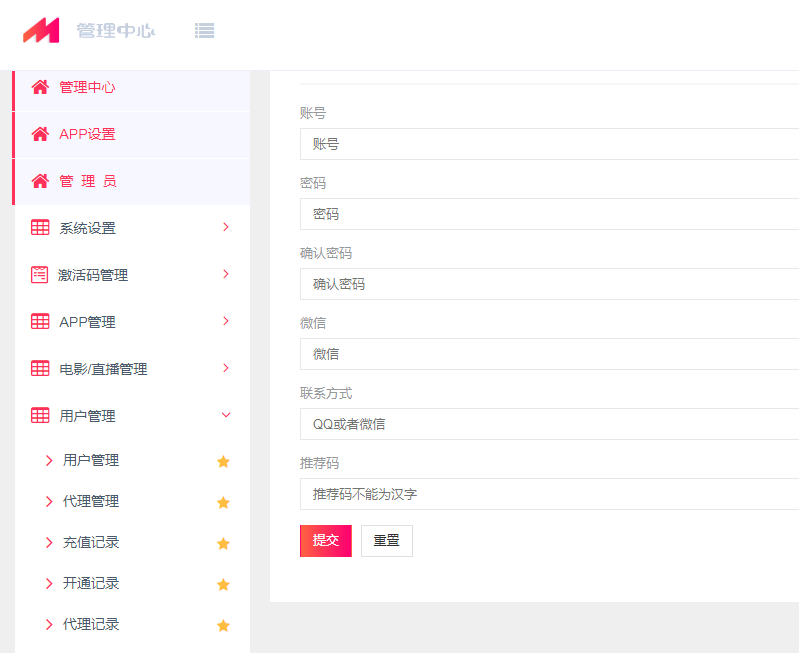Screen dimensions: 799x653
Task: Expand the 系统设置 menu arrow
Action: 226,227
